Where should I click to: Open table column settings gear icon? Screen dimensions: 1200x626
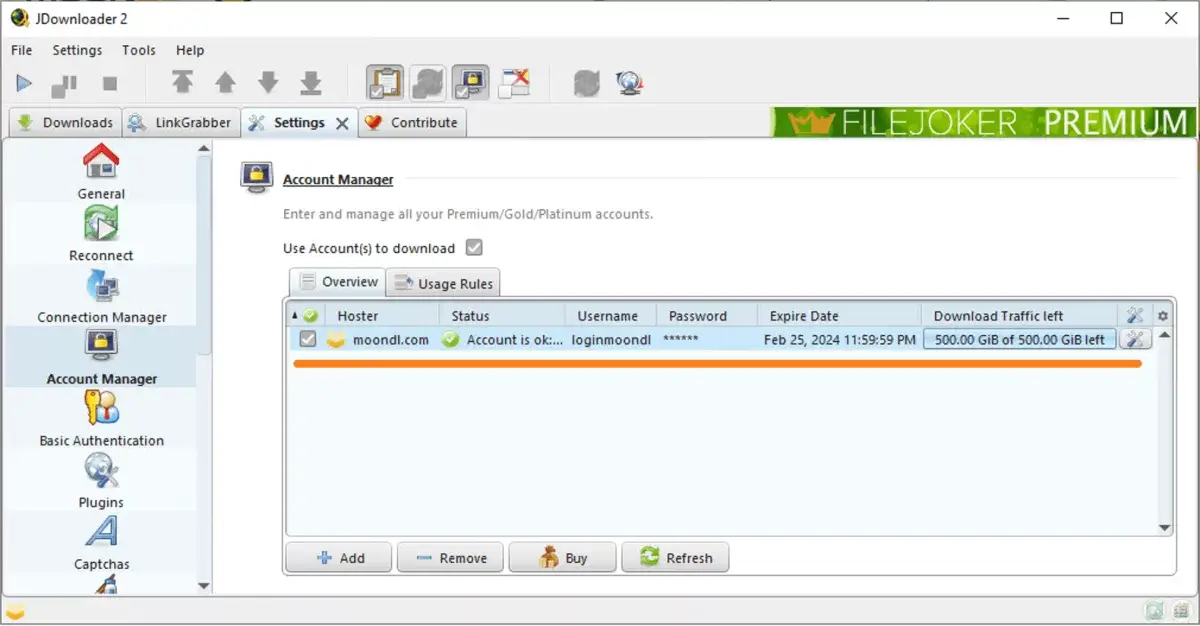(1163, 316)
